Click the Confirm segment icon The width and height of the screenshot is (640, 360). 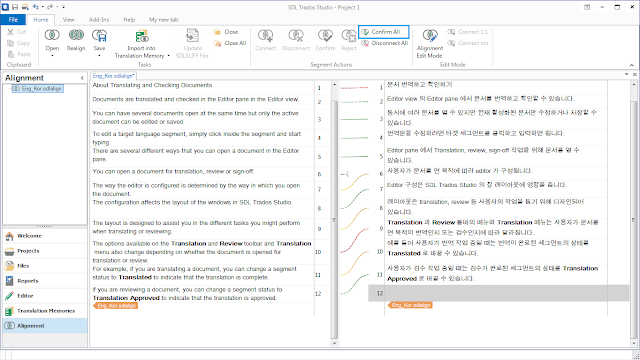pyautogui.click(x=325, y=36)
